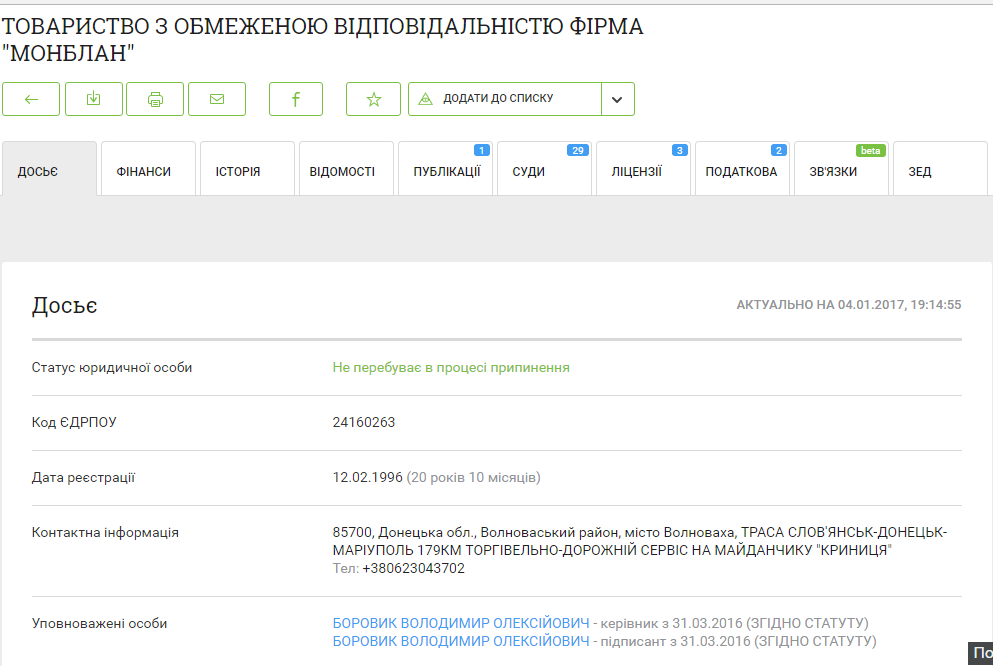This screenshot has height=666, width=993.
Task: Open Боровик Володимир керівник link
Action: click(x=461, y=623)
